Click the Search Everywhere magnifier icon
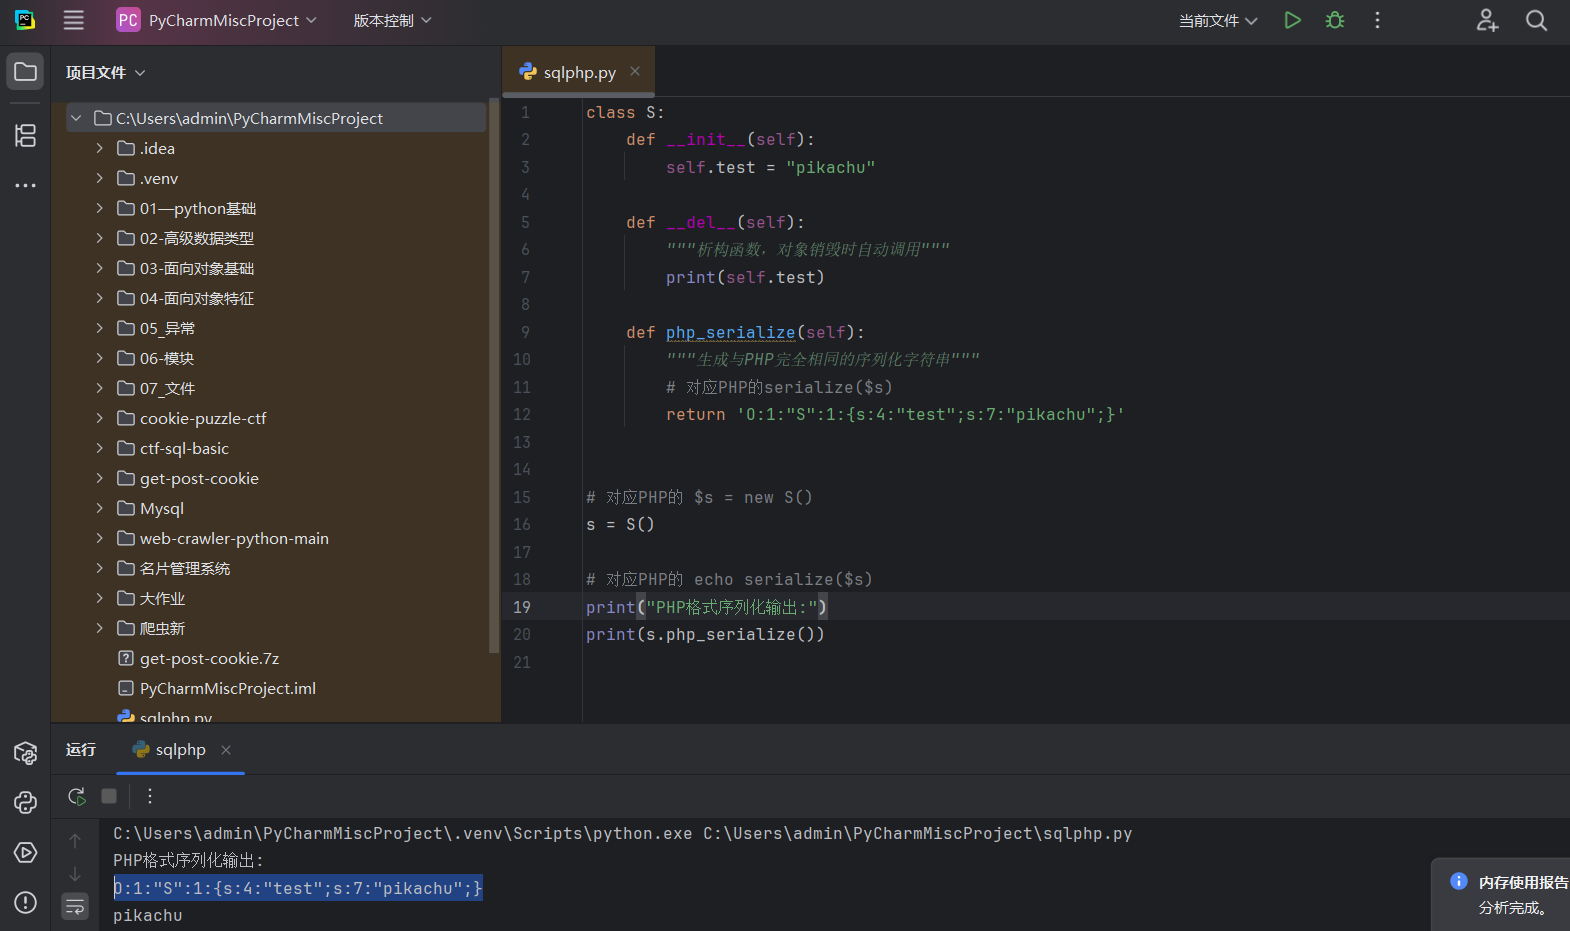The width and height of the screenshot is (1570, 931). [1536, 20]
